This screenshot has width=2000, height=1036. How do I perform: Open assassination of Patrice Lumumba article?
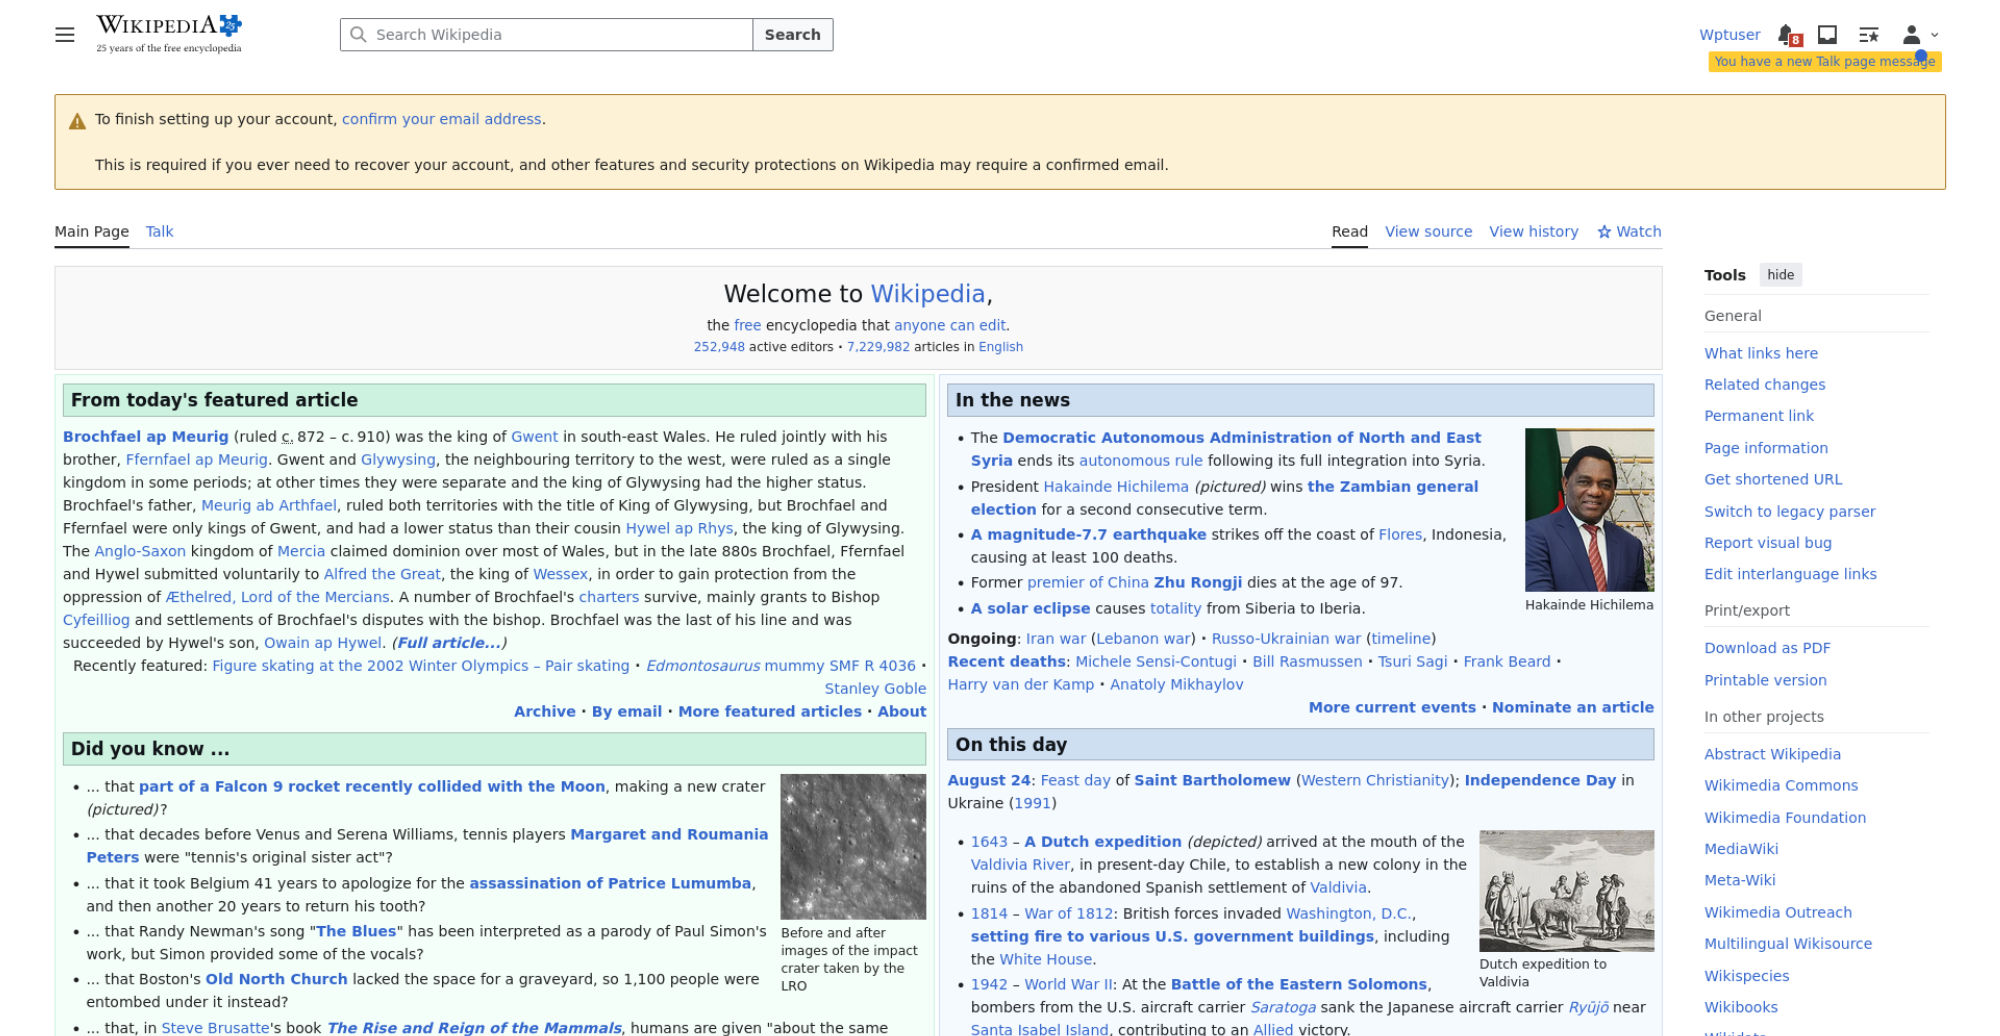tap(610, 884)
